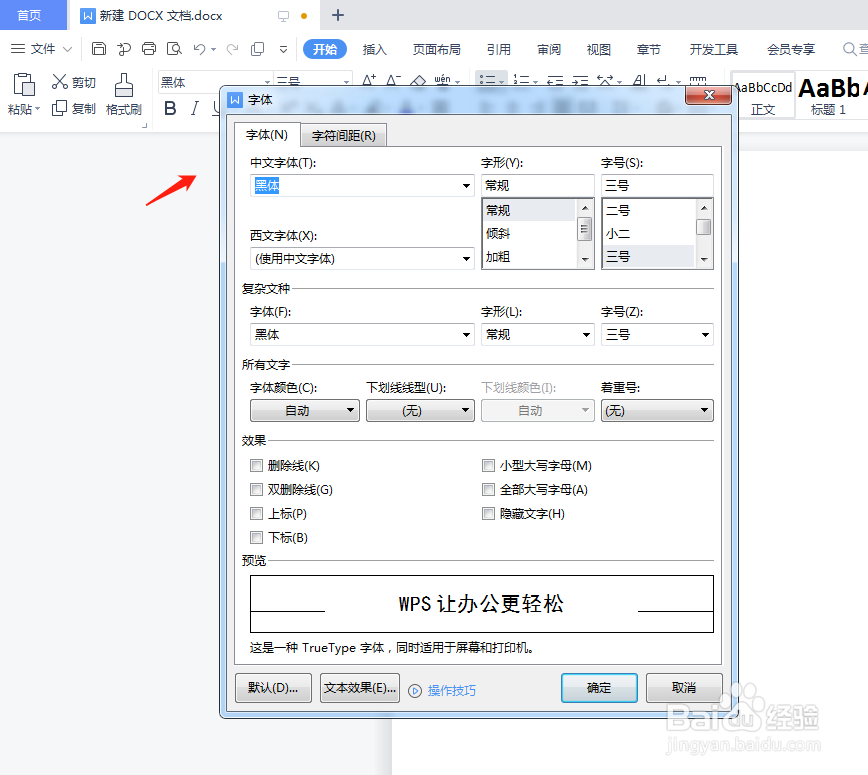Click the search magnifier icon in ribbon
Screen dimensions: 868x775
(x=849, y=49)
